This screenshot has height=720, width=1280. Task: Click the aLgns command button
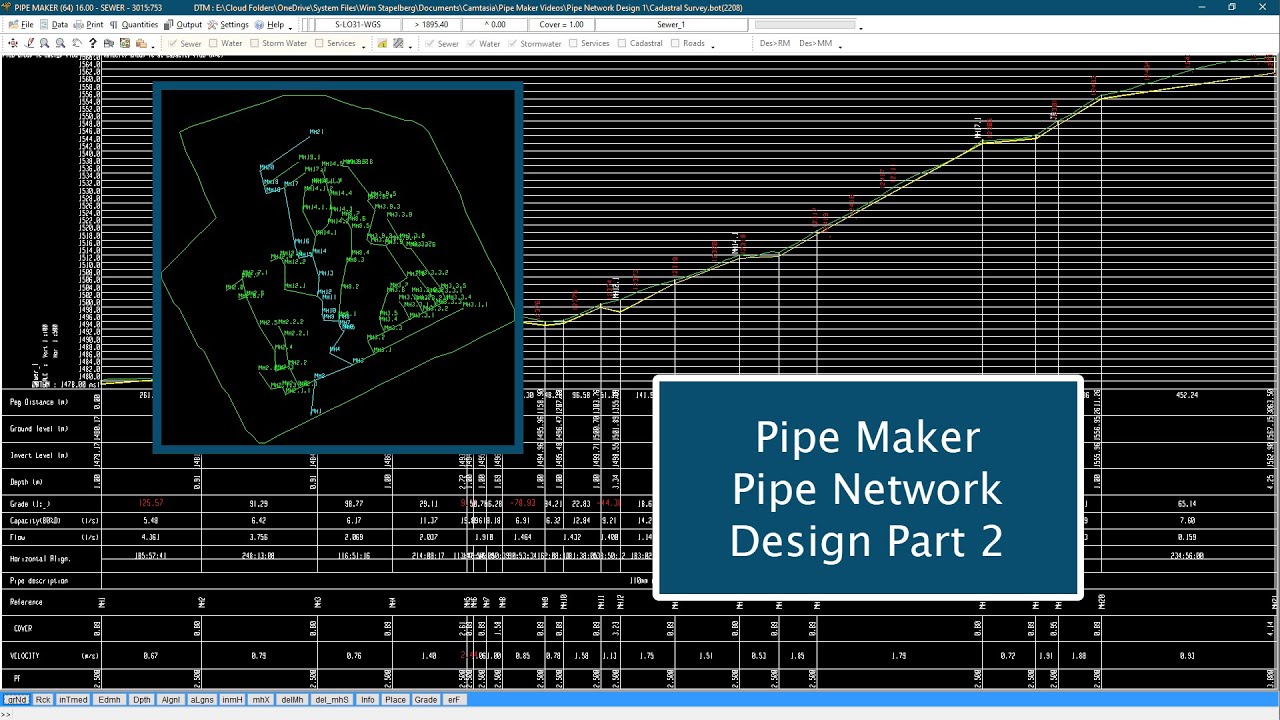202,700
